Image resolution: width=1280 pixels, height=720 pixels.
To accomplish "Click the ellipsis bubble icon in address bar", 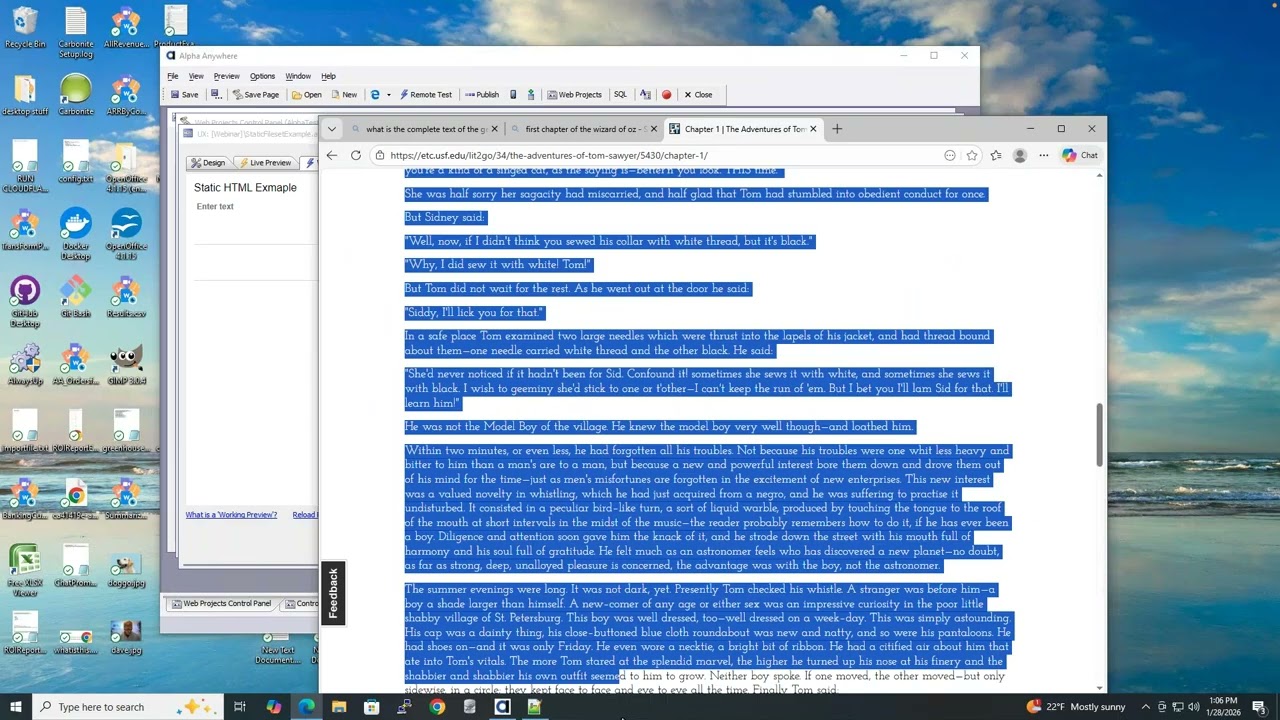I will [950, 155].
